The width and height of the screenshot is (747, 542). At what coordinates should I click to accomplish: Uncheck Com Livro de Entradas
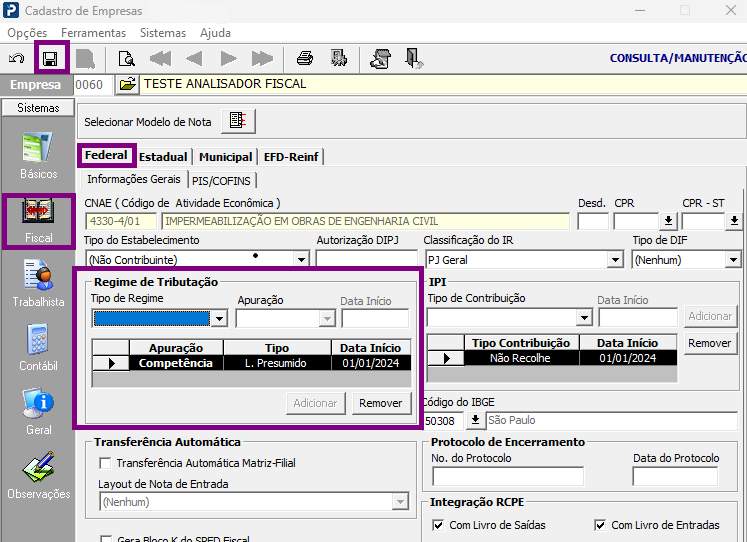[600, 525]
